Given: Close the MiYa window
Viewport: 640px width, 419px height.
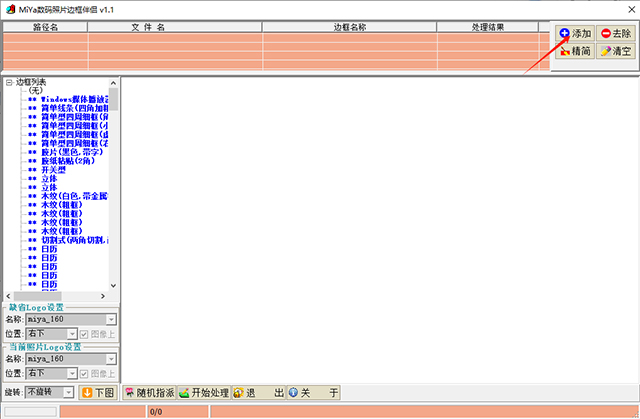Looking at the screenshot, I should (631, 9).
